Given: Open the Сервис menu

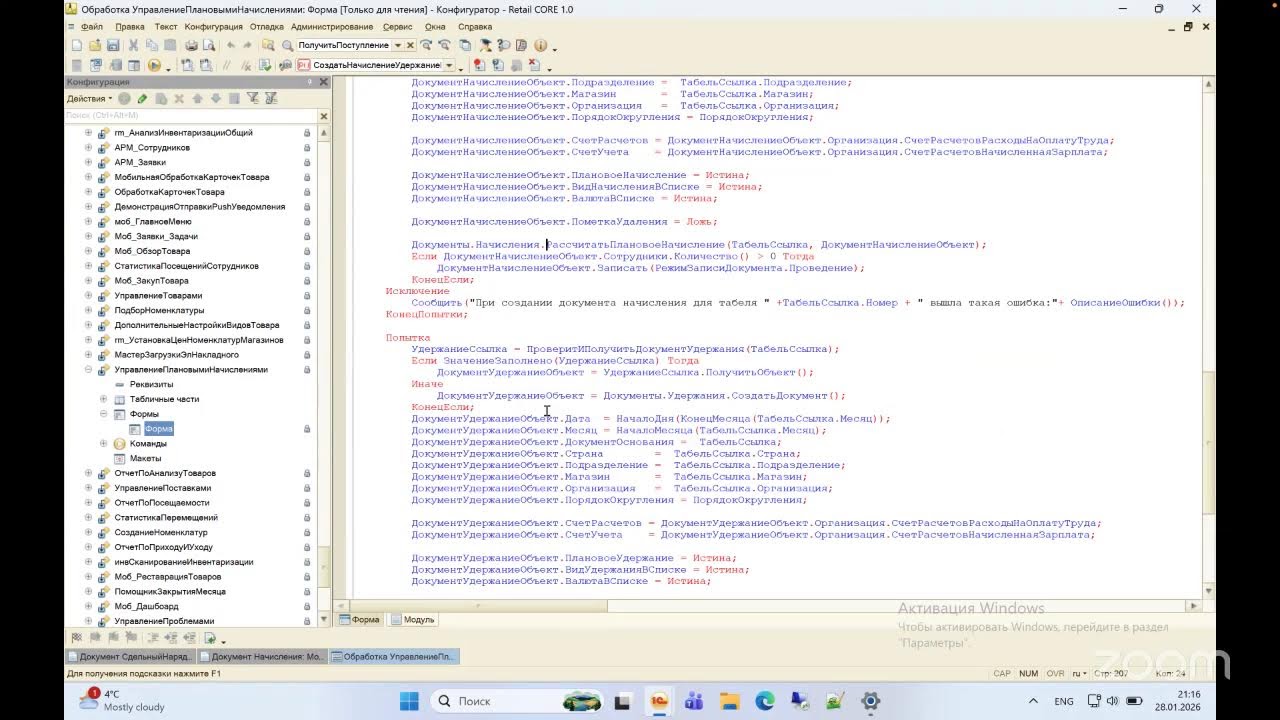Looking at the screenshot, I should tap(397, 27).
